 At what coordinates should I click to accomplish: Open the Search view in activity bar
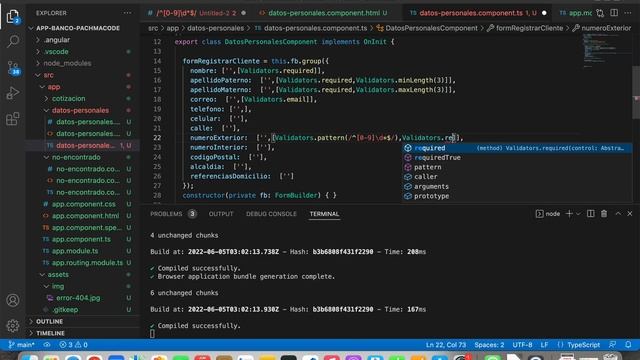[x=13, y=41]
